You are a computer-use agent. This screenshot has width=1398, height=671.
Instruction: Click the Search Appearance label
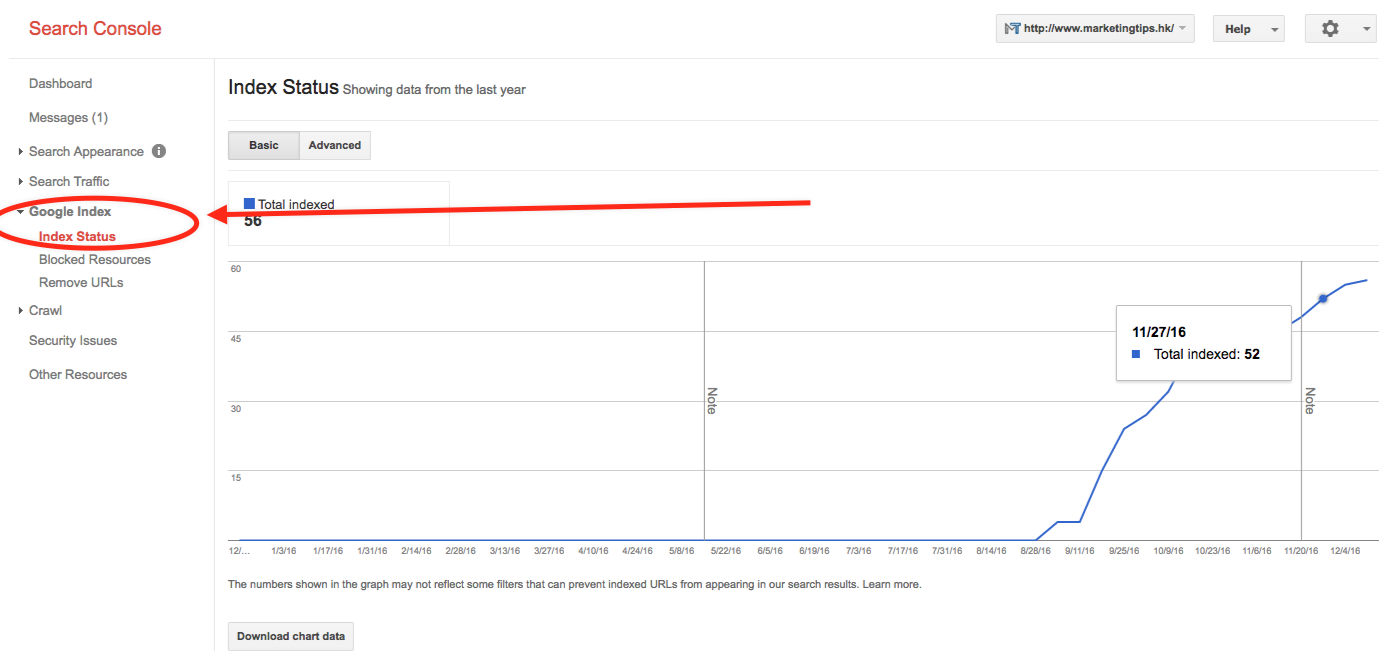coord(86,152)
